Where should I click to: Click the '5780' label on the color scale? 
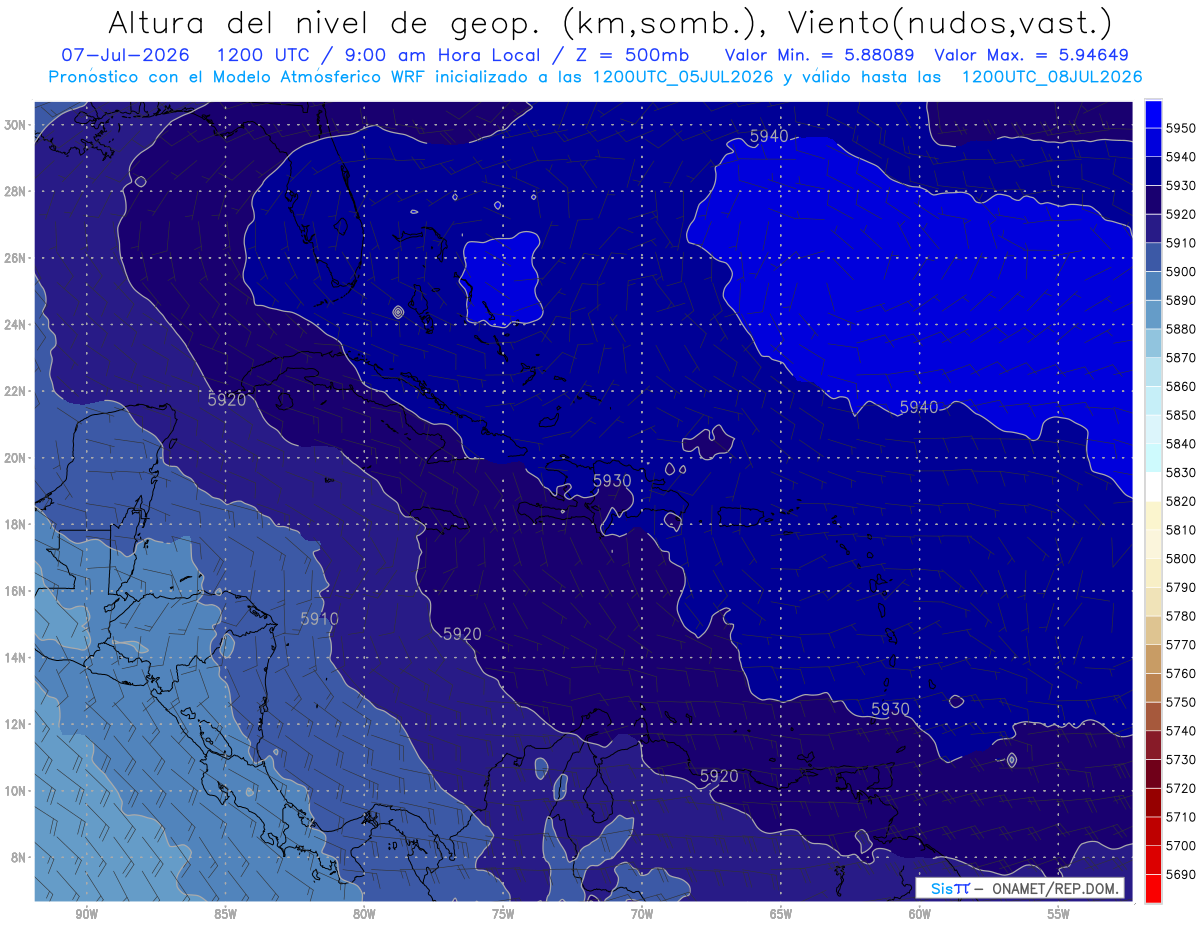(1181, 616)
